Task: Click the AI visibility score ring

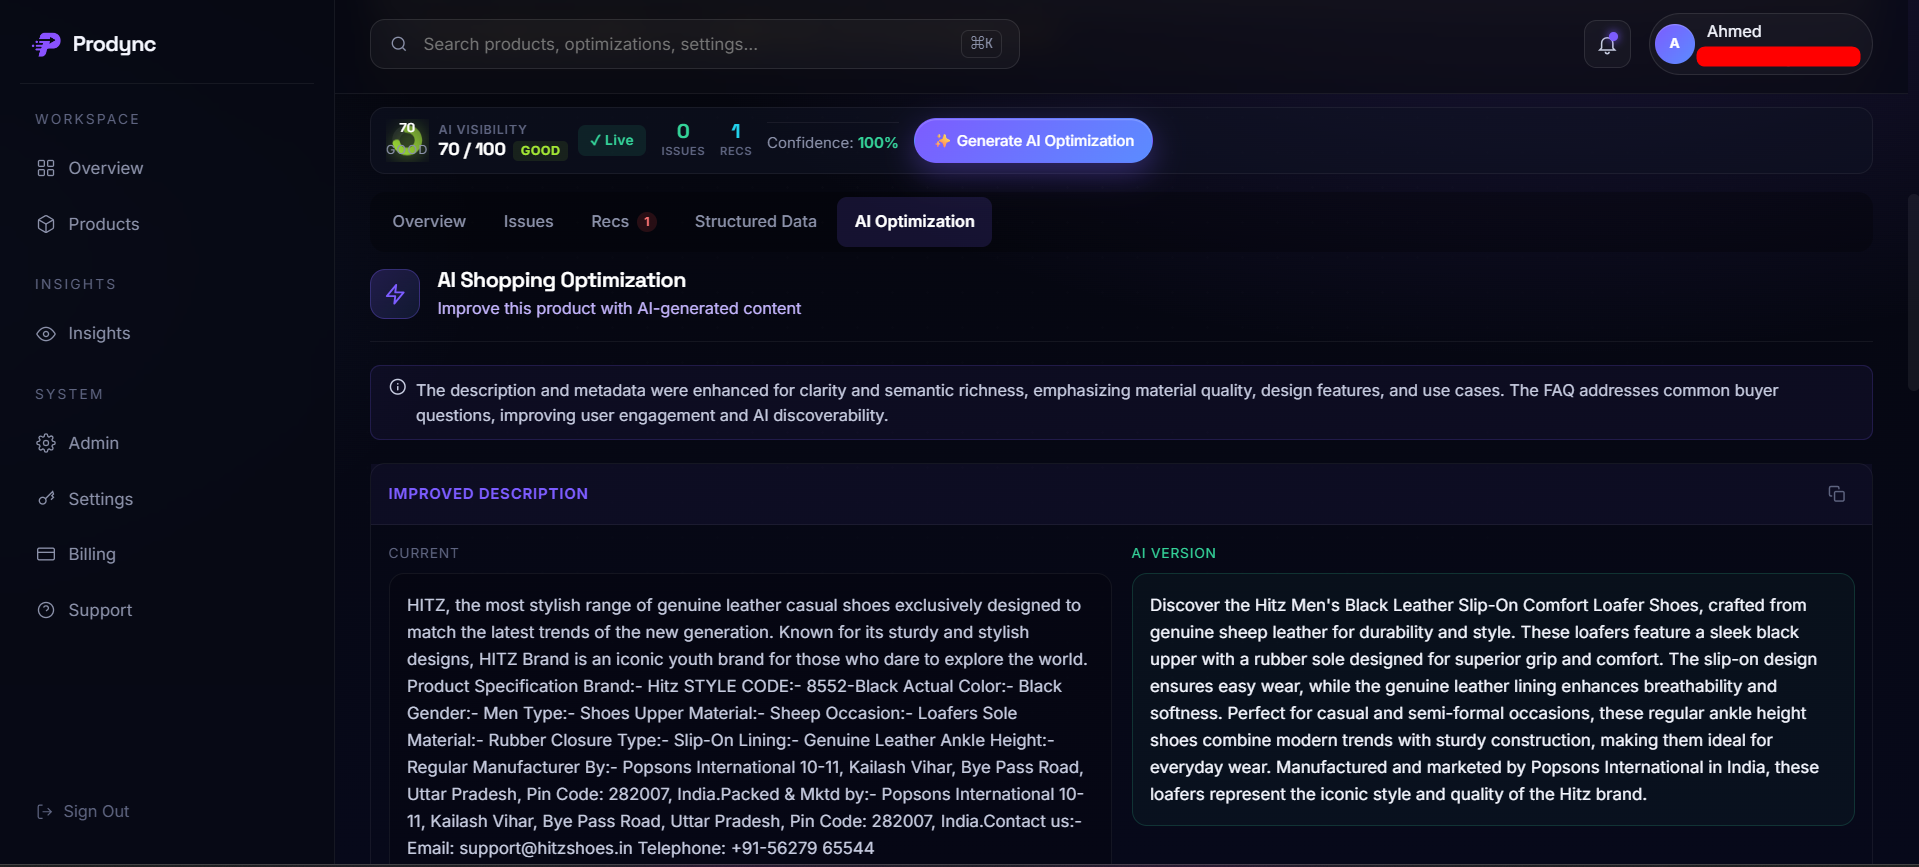Action: coord(407,140)
